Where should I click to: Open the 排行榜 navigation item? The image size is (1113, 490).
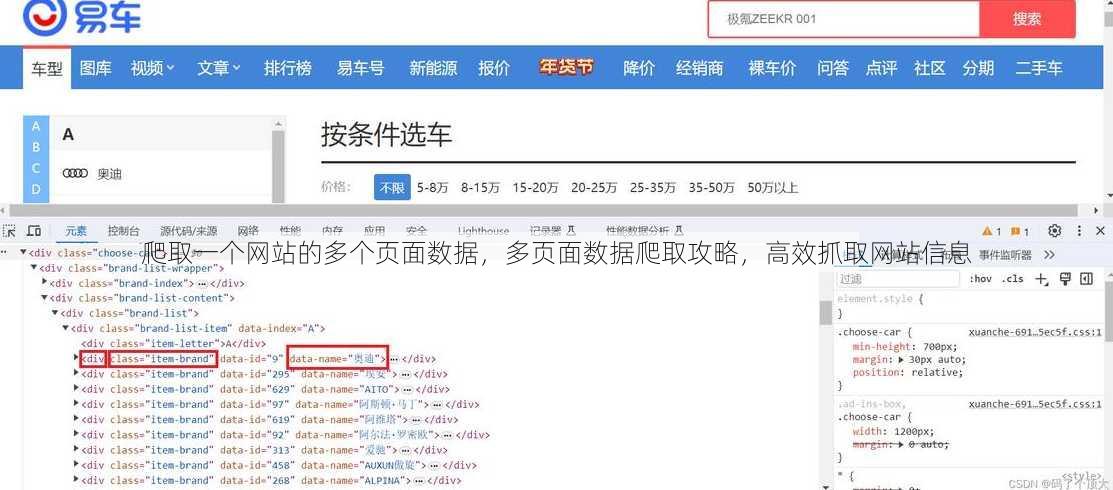(x=287, y=68)
